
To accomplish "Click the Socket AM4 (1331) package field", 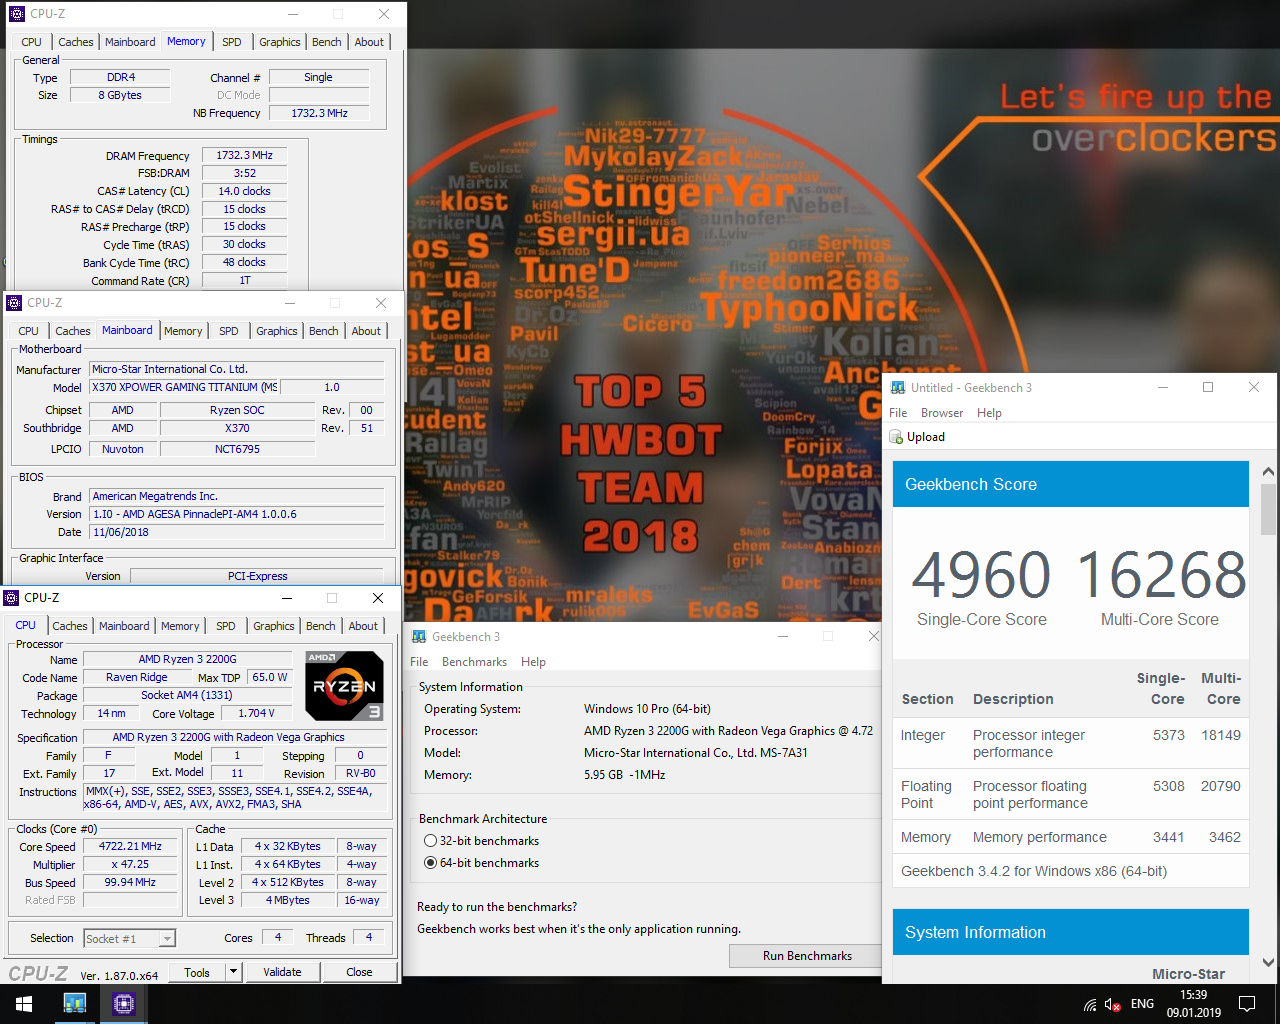I will [187, 695].
